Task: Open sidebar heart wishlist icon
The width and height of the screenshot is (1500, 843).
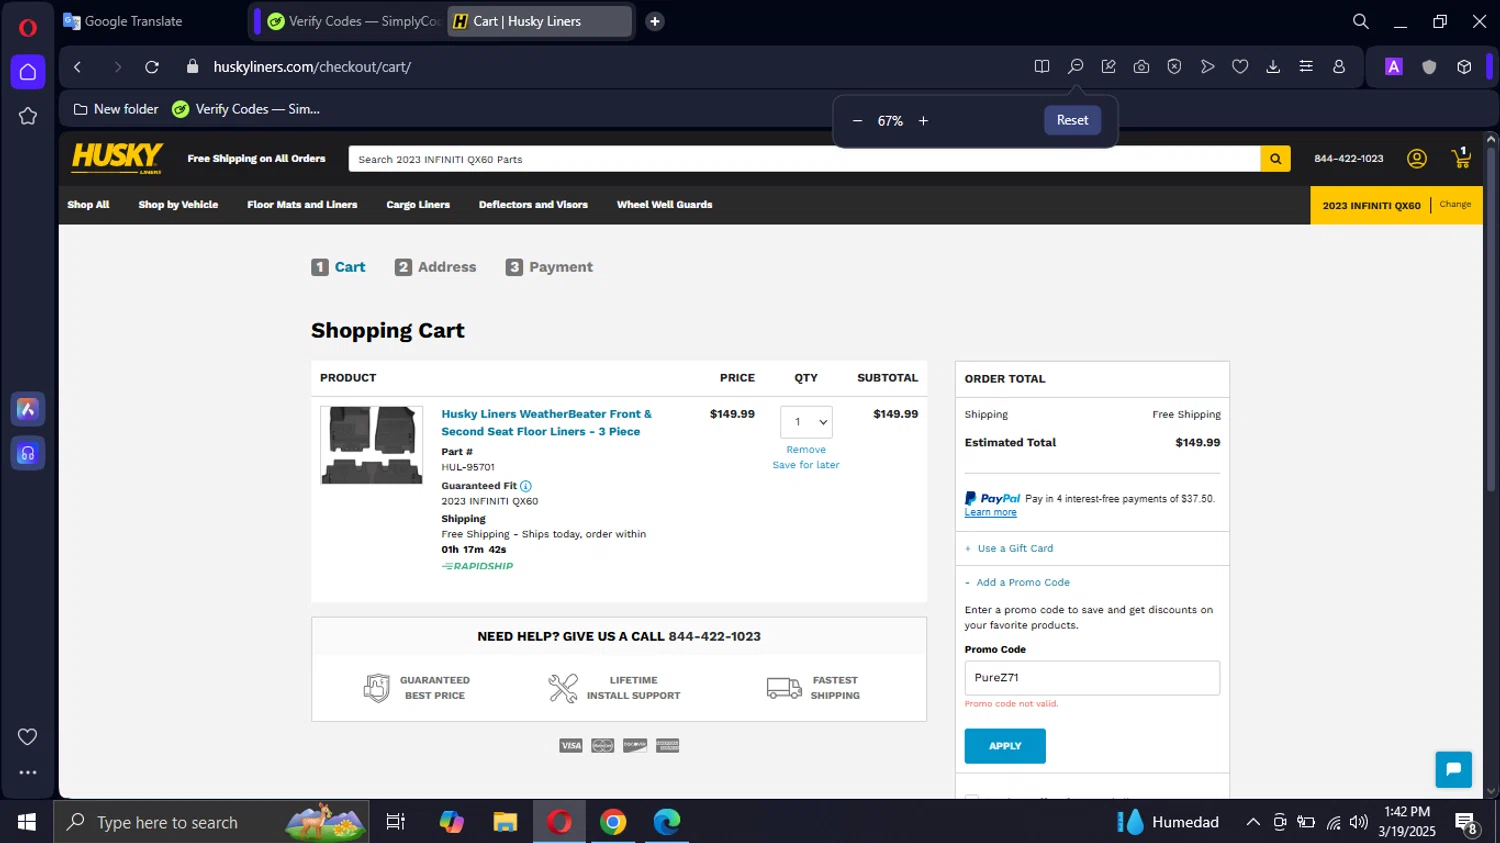Action: (28, 737)
